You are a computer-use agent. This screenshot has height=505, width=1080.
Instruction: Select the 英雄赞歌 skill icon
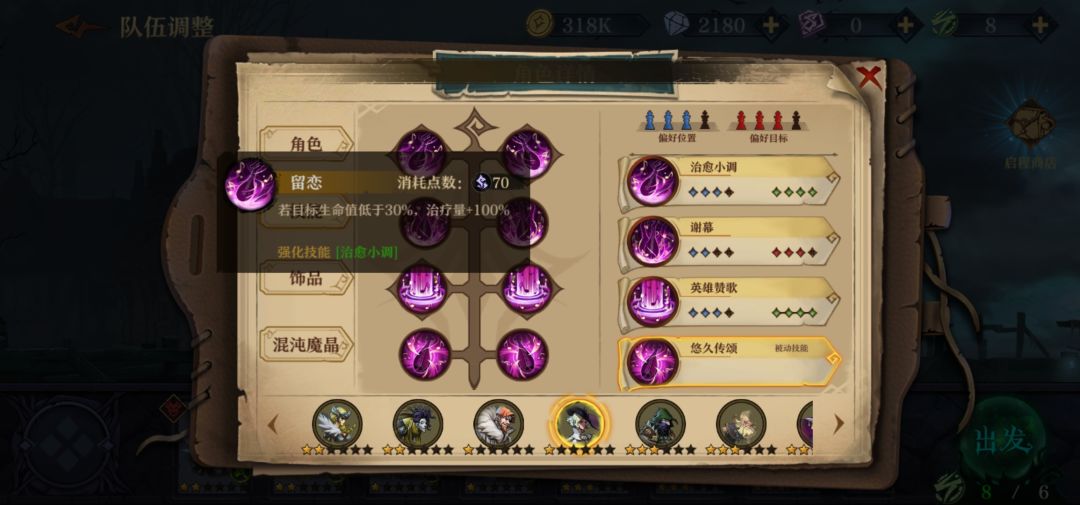click(x=652, y=301)
